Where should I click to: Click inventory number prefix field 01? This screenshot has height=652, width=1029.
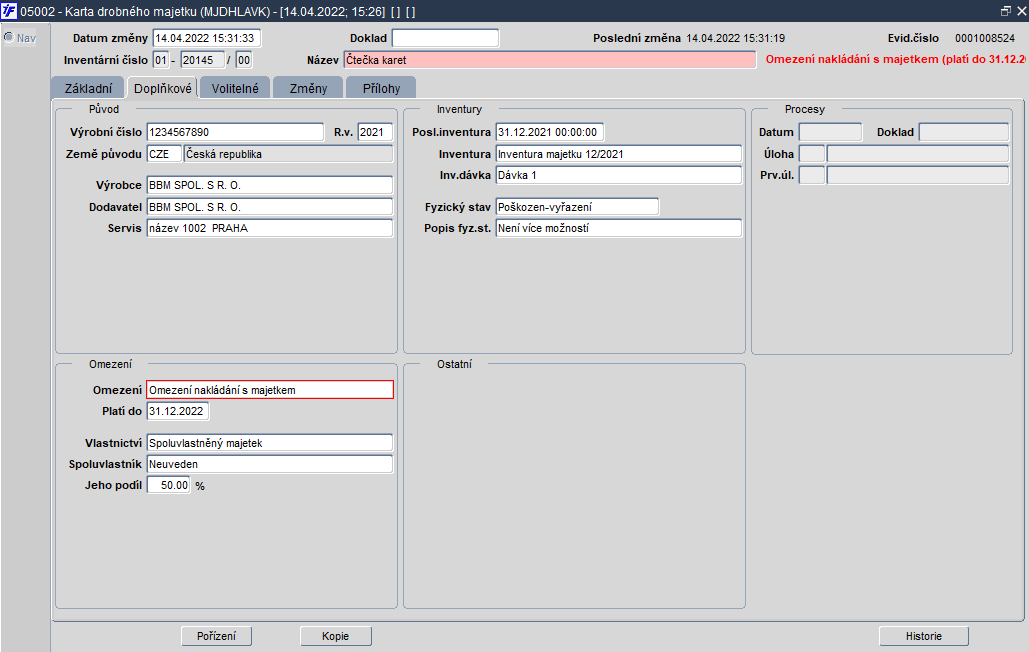(x=161, y=60)
